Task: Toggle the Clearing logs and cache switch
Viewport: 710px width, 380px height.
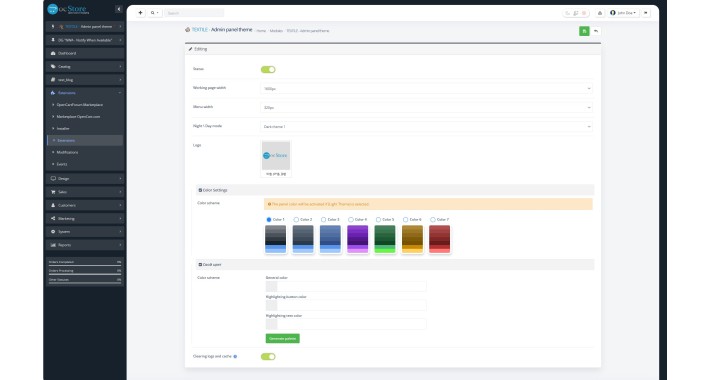Action: (268, 356)
